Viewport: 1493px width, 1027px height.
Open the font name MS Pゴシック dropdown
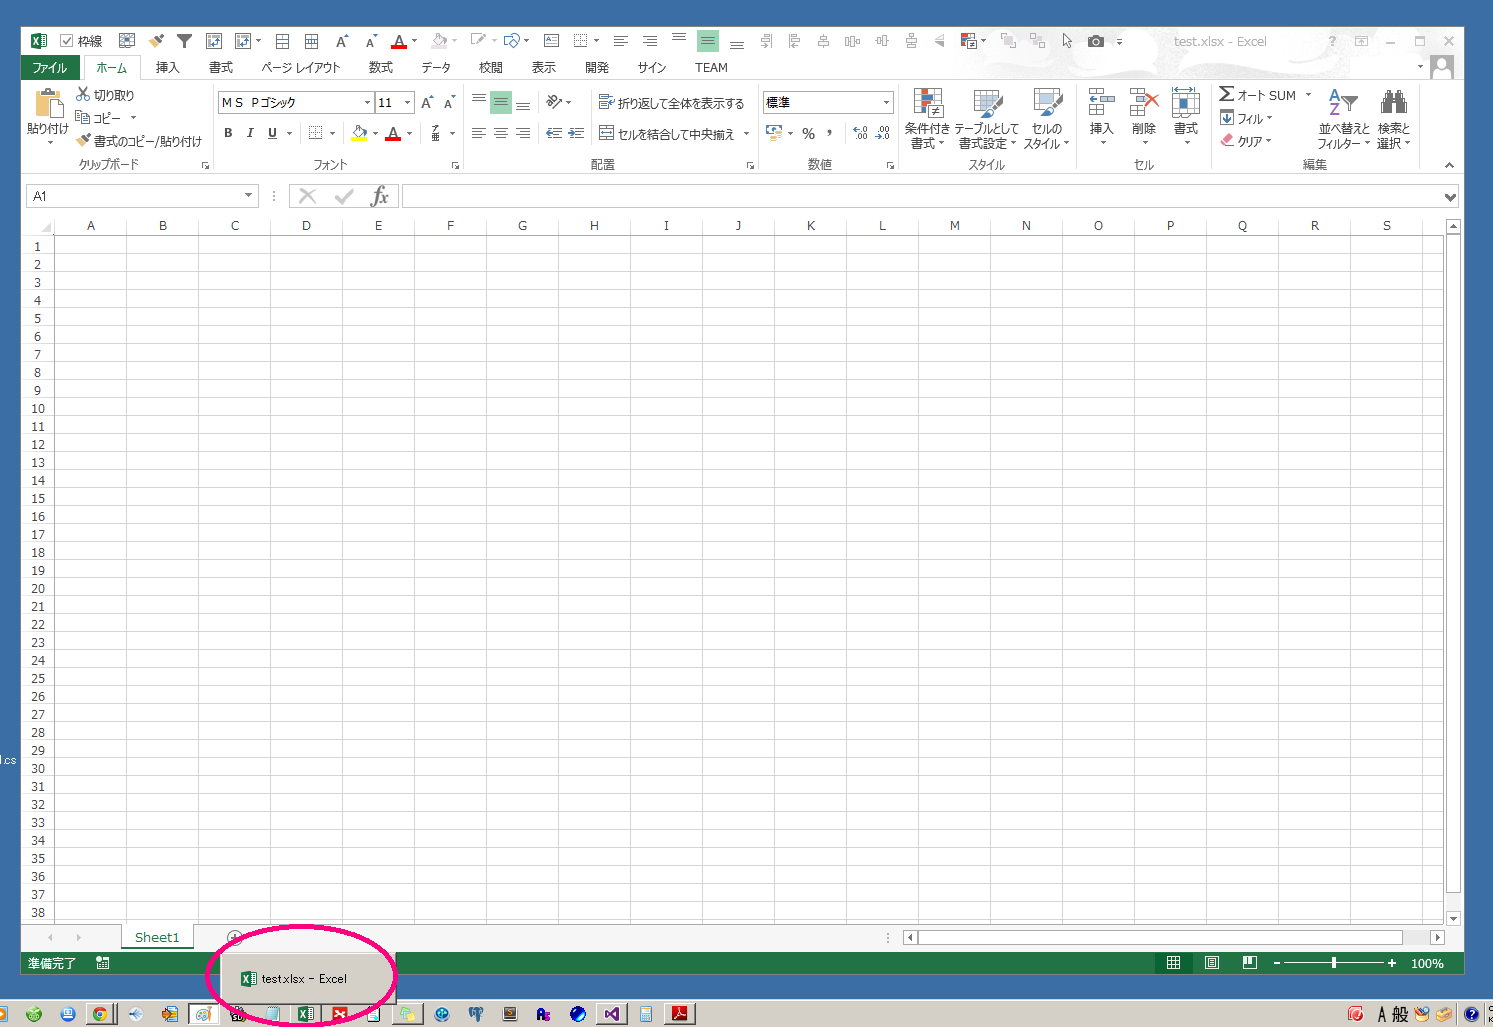click(x=367, y=103)
